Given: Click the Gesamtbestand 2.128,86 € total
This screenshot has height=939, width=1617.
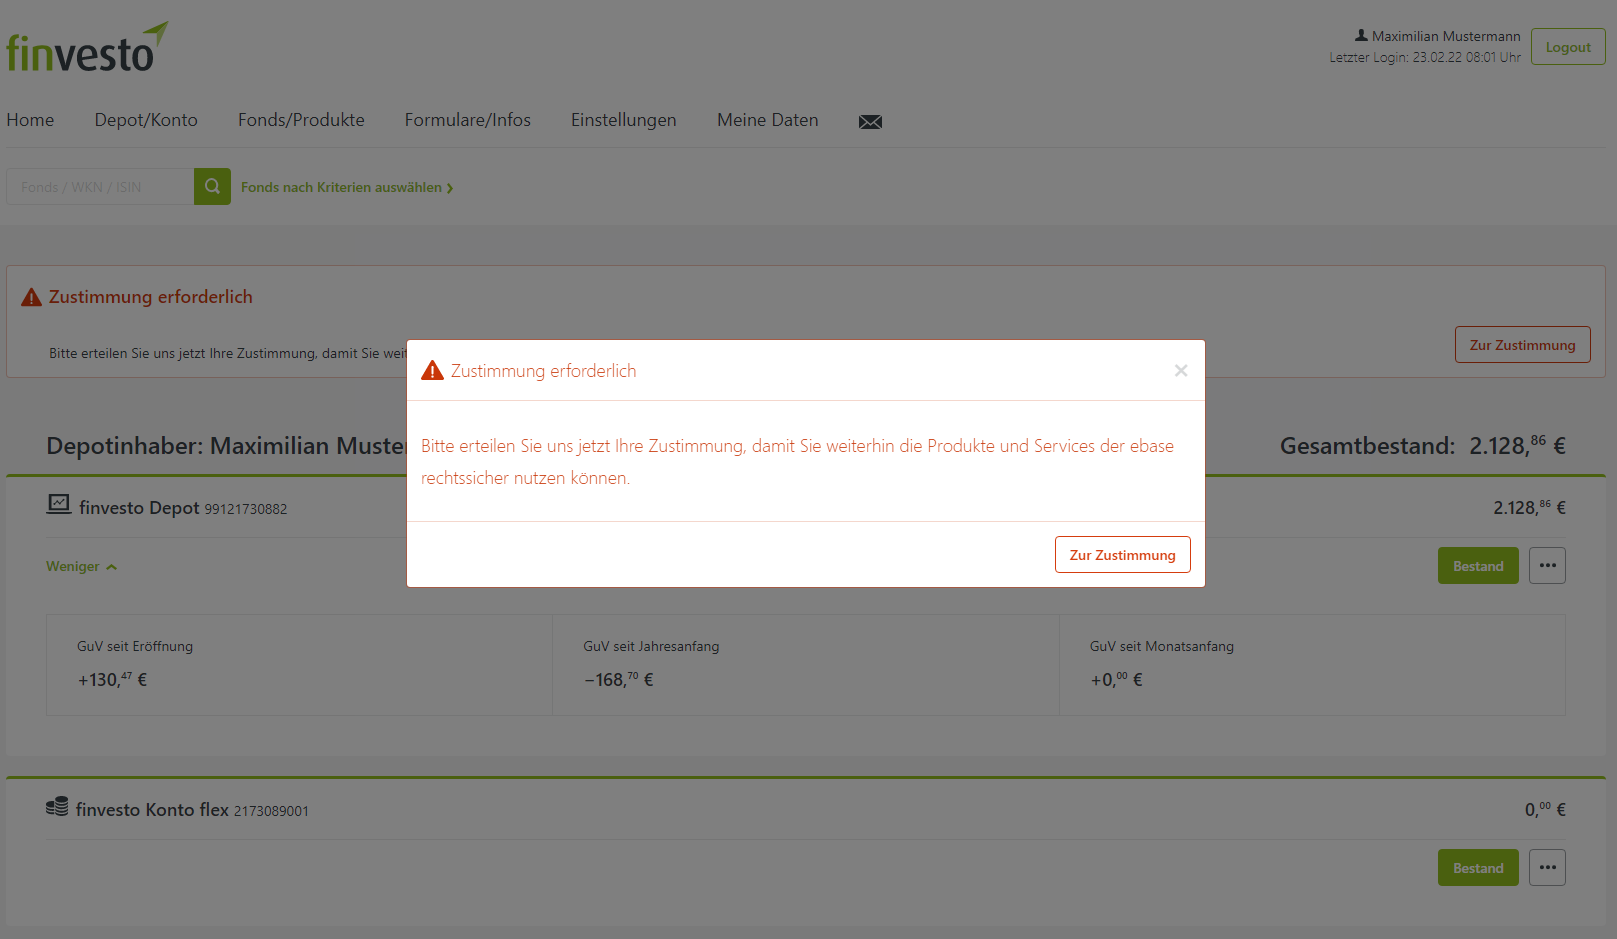Looking at the screenshot, I should point(1423,445).
